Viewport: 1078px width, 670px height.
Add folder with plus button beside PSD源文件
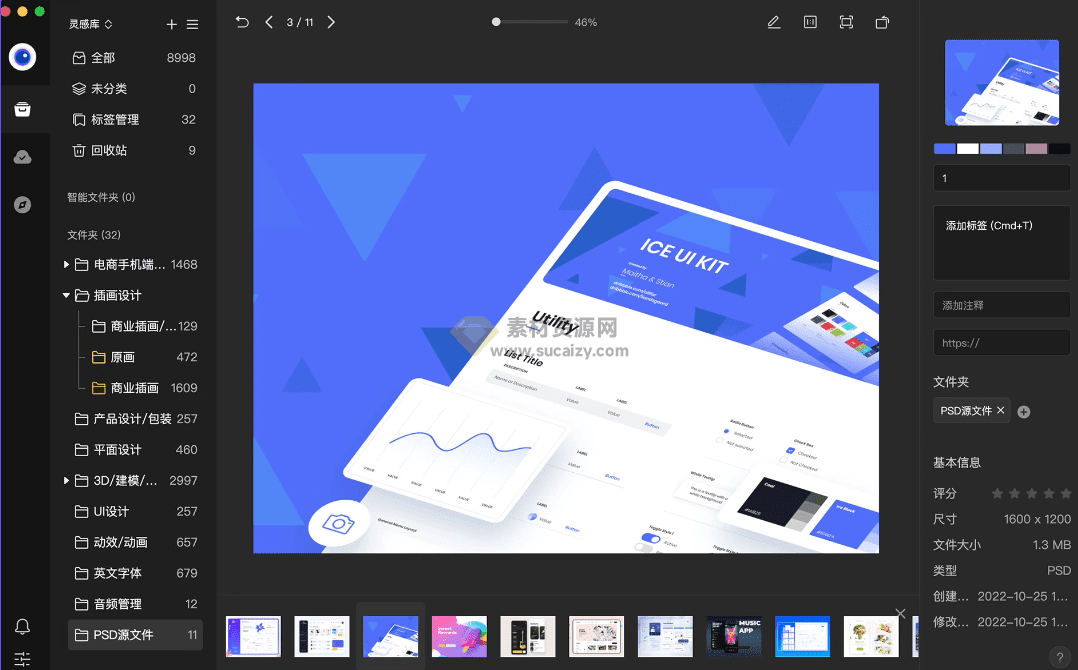1024,412
